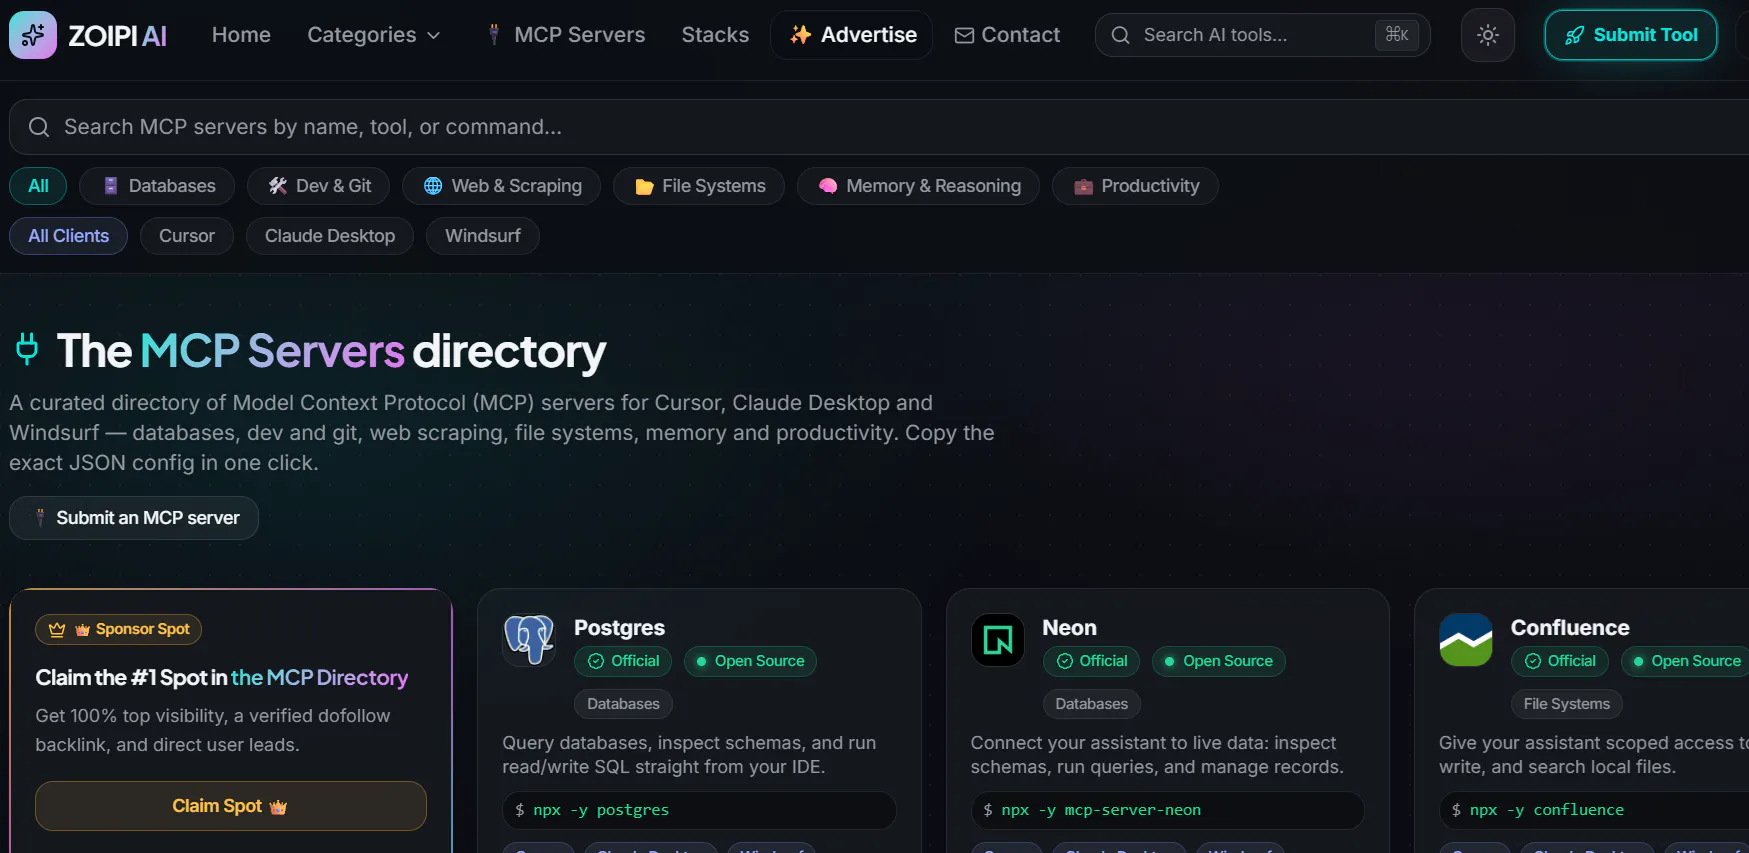Screen dimensions: 1749x853
Task: Click Open Source badge on Neon card
Action: 1219,661
